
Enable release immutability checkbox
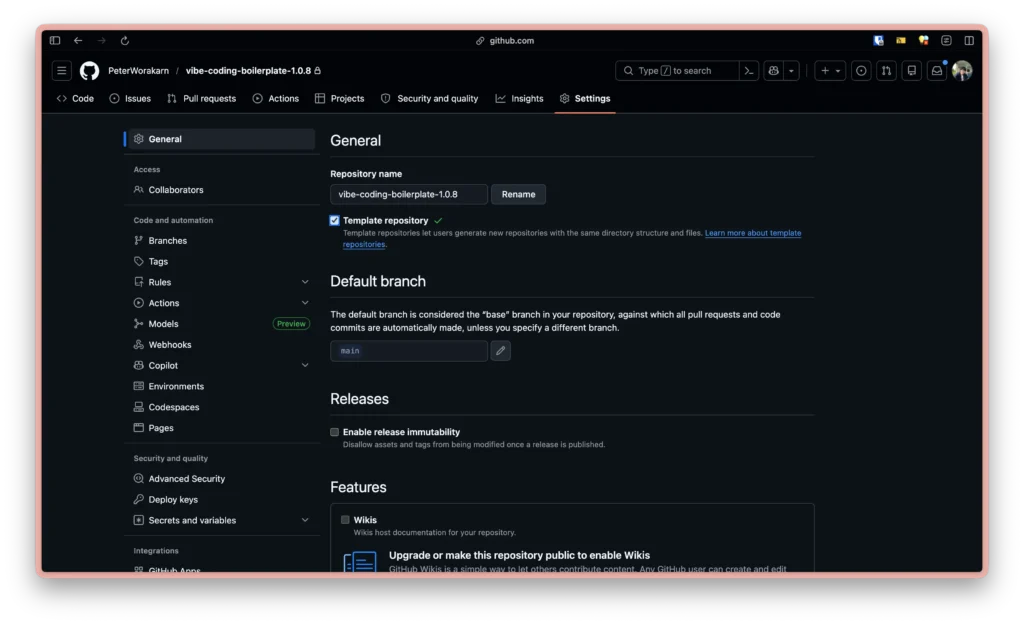click(334, 432)
